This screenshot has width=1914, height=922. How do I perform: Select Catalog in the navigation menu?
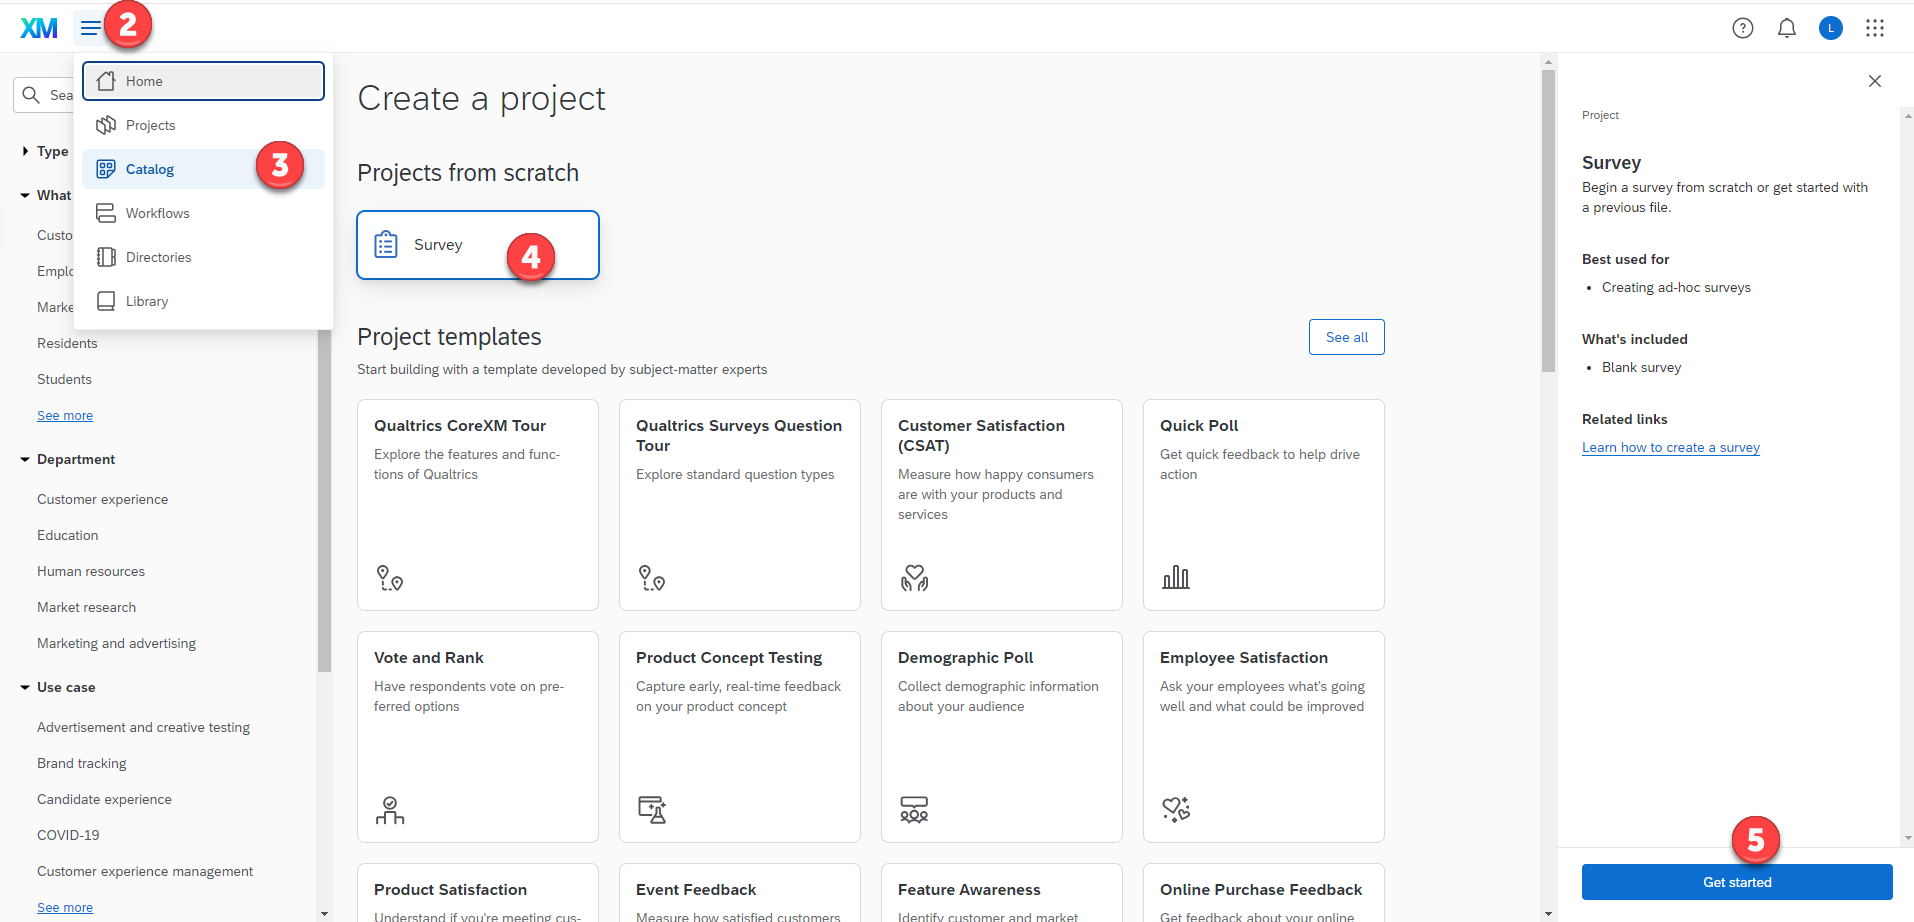coord(204,169)
